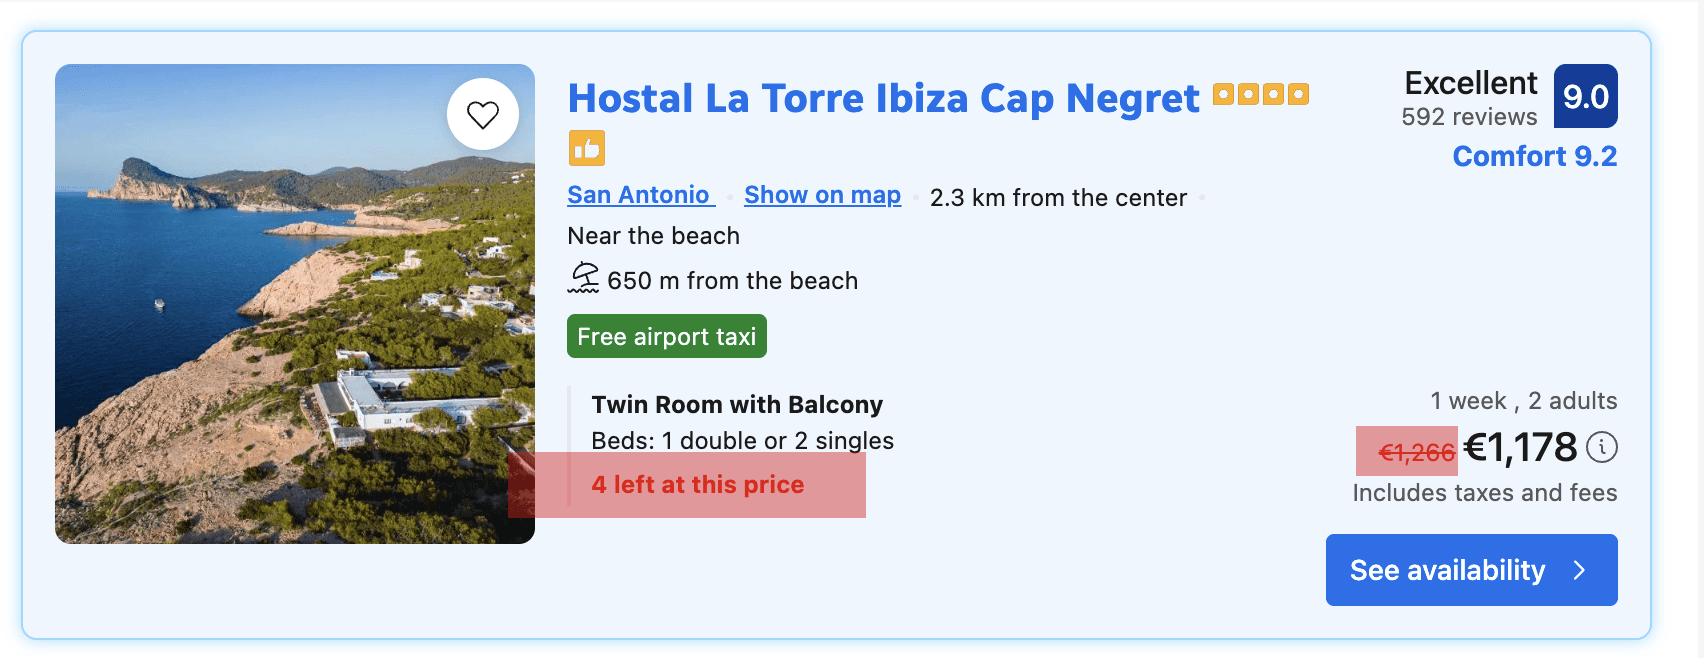Image resolution: width=1704 pixels, height=658 pixels.
Task: Select the San Antonio location link
Action: click(x=639, y=194)
